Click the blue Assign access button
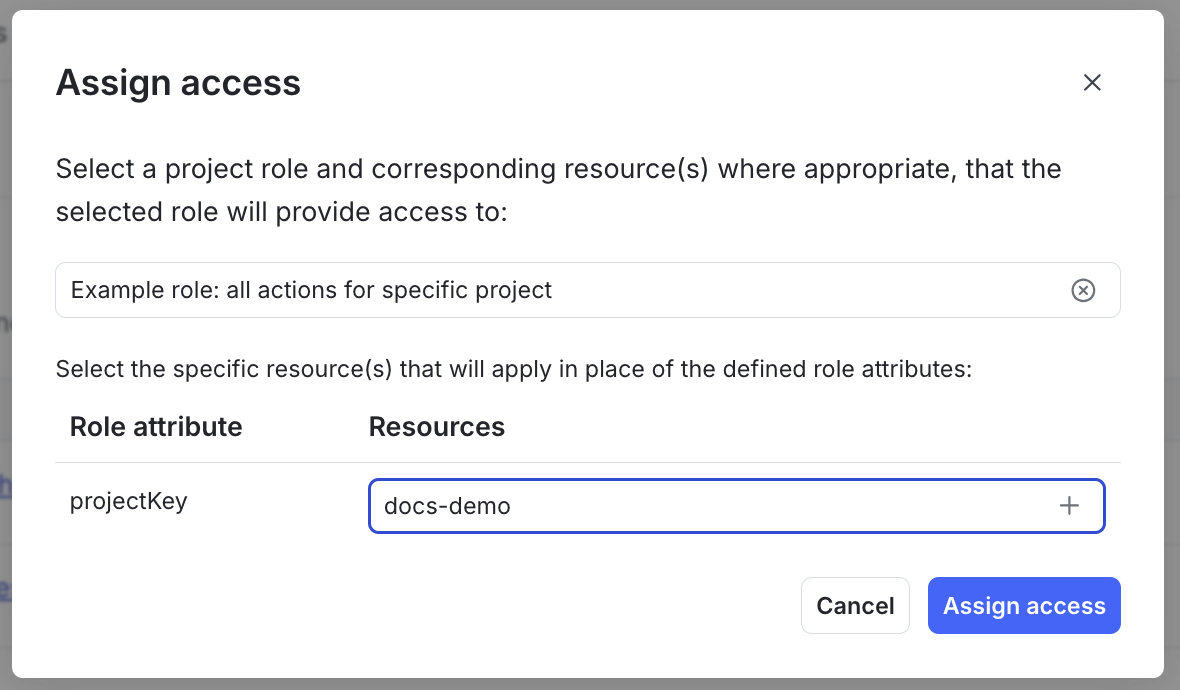This screenshot has width=1180, height=690. [x=1024, y=605]
